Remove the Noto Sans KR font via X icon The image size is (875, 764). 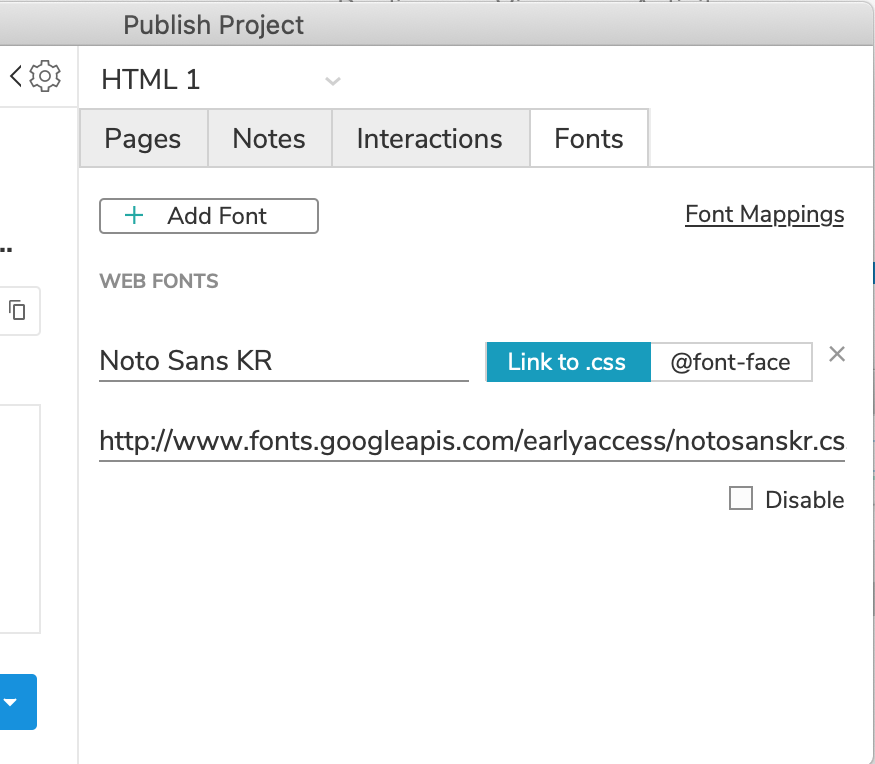(837, 354)
